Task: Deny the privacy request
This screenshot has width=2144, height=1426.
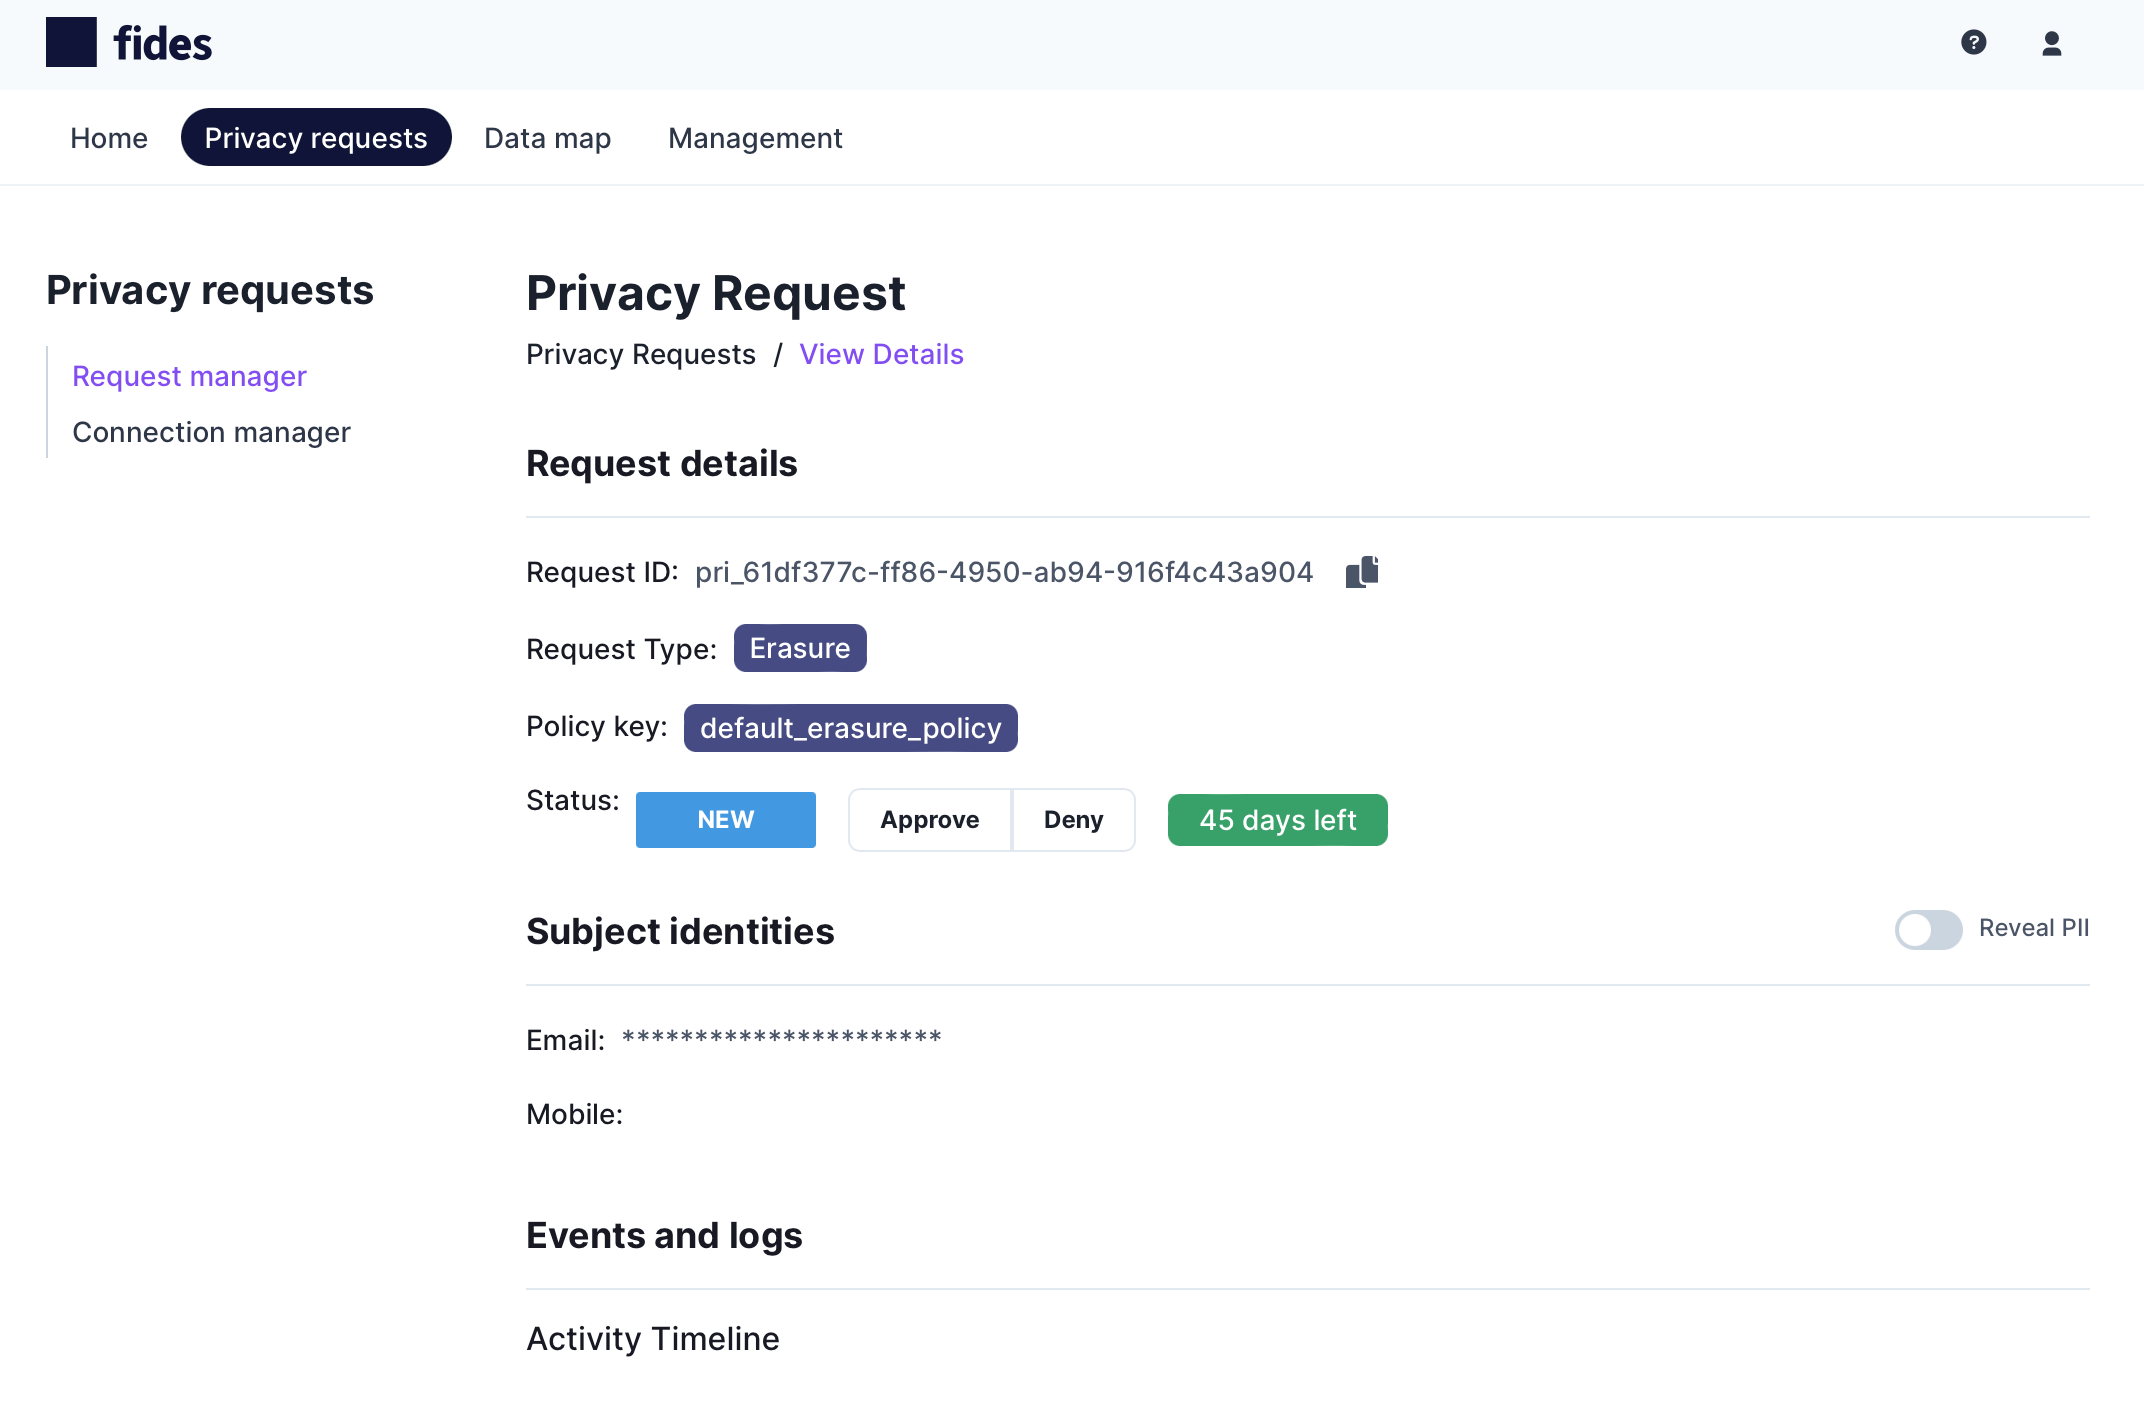Action: tap(1074, 820)
